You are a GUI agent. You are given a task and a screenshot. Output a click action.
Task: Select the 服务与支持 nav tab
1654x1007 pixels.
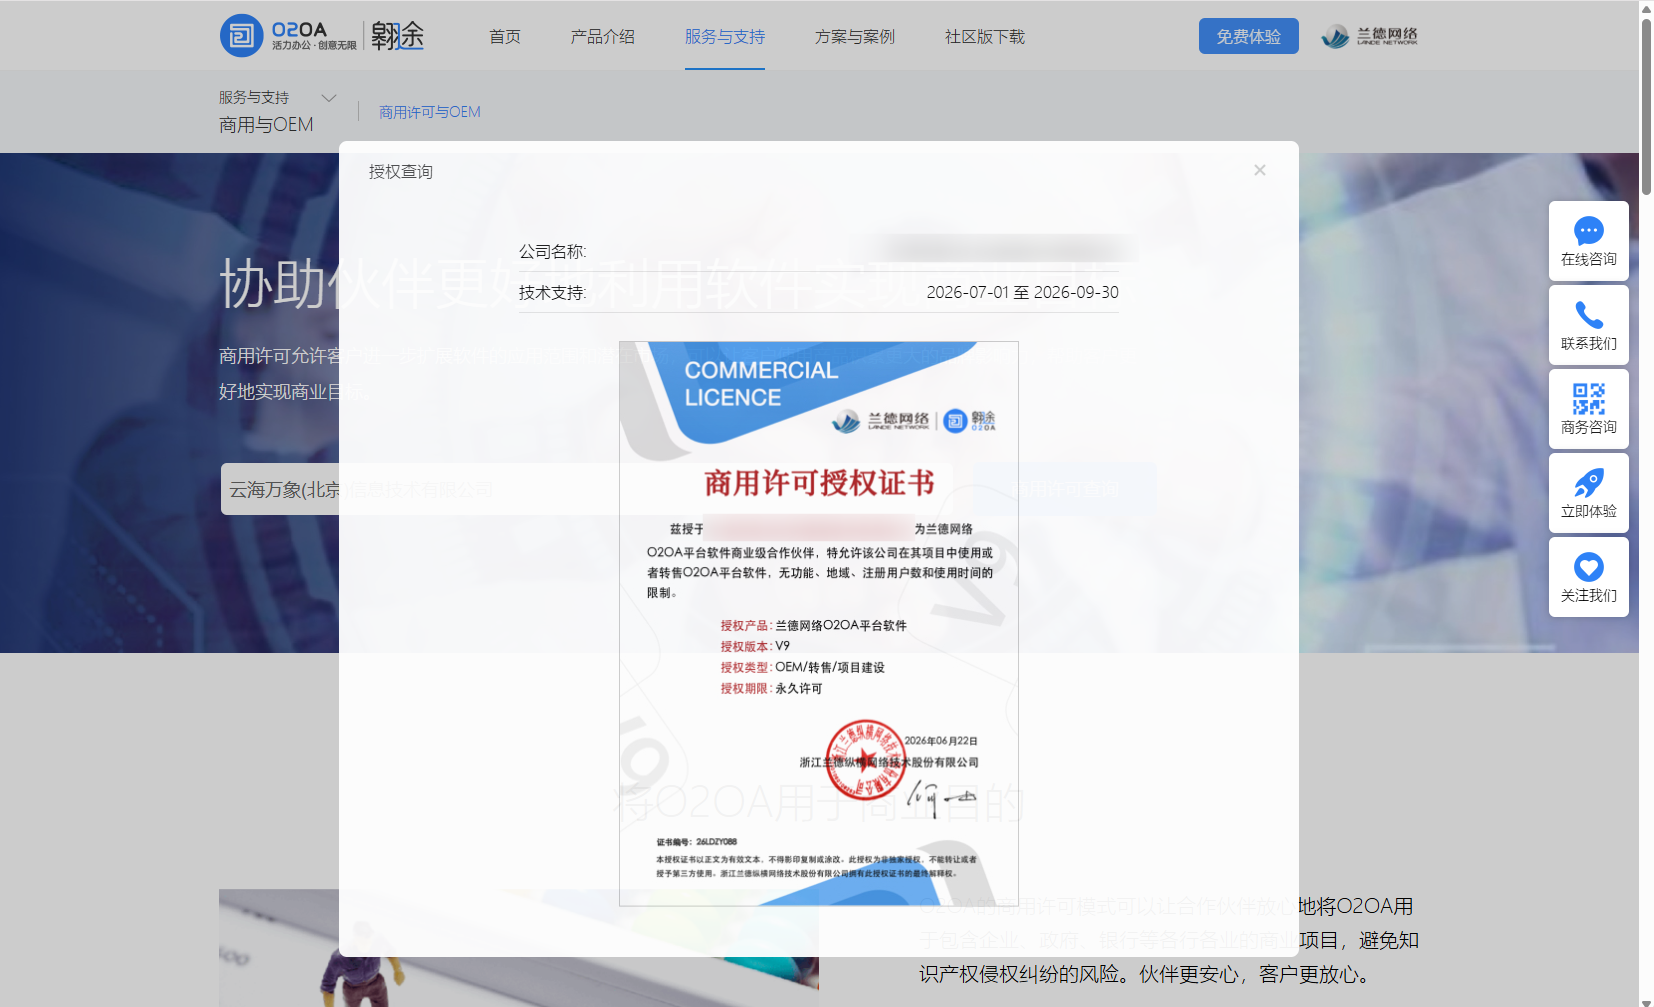tap(725, 37)
